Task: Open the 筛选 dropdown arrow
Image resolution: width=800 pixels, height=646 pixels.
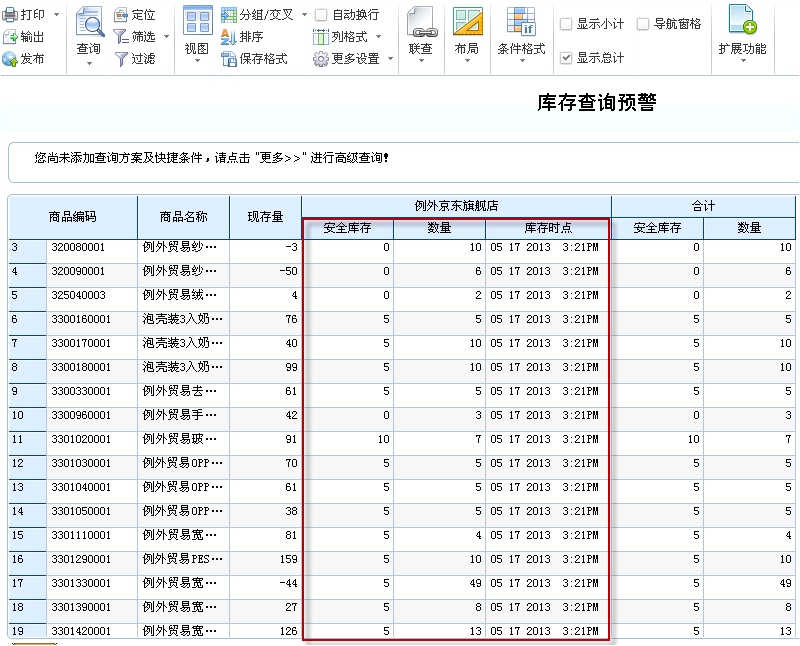Action: (166, 37)
